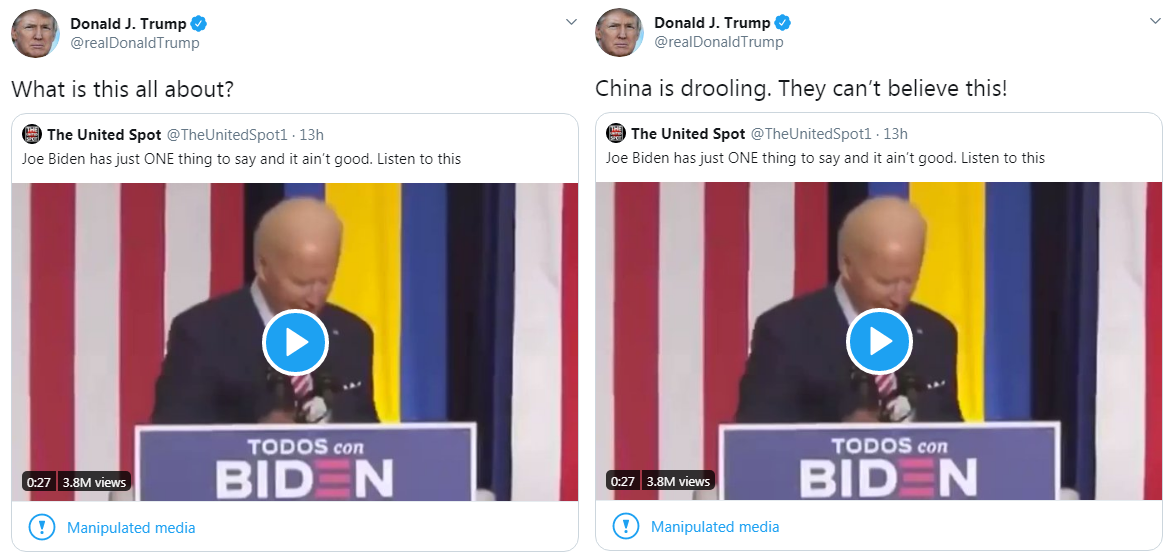This screenshot has width=1176, height=560.
Task: Open the 'China is drooling' tweet text
Action: pyautogui.click(x=801, y=88)
